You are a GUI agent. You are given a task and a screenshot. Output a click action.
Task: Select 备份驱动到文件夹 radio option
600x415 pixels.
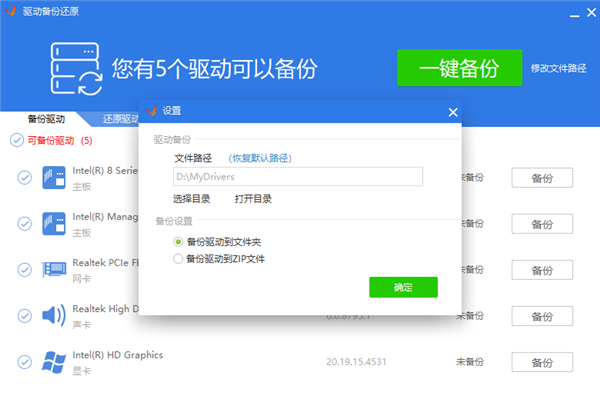pos(178,242)
